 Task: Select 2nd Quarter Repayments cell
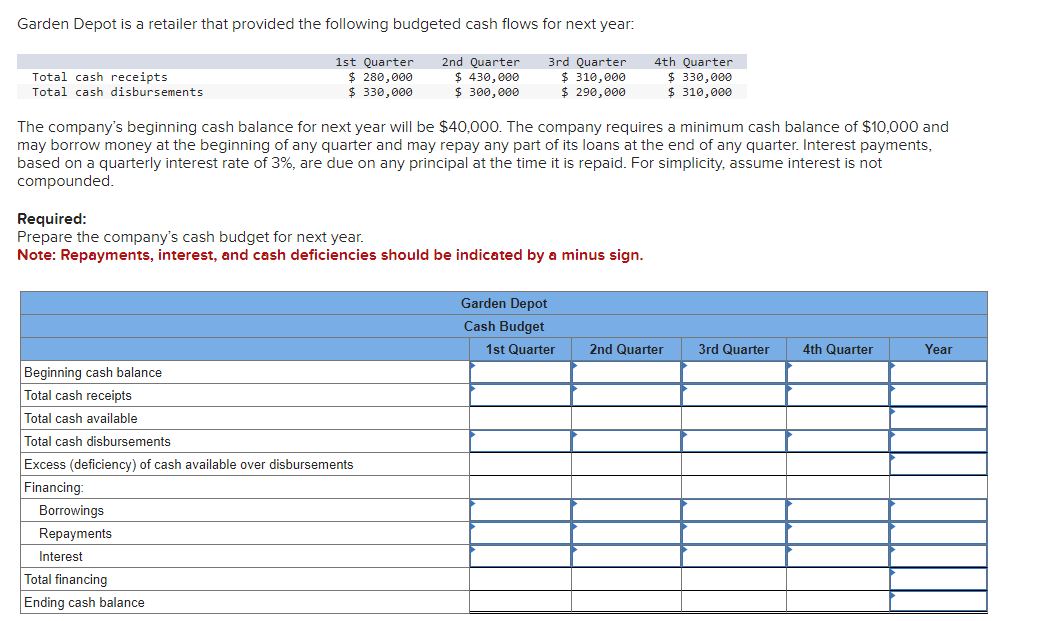(x=626, y=533)
